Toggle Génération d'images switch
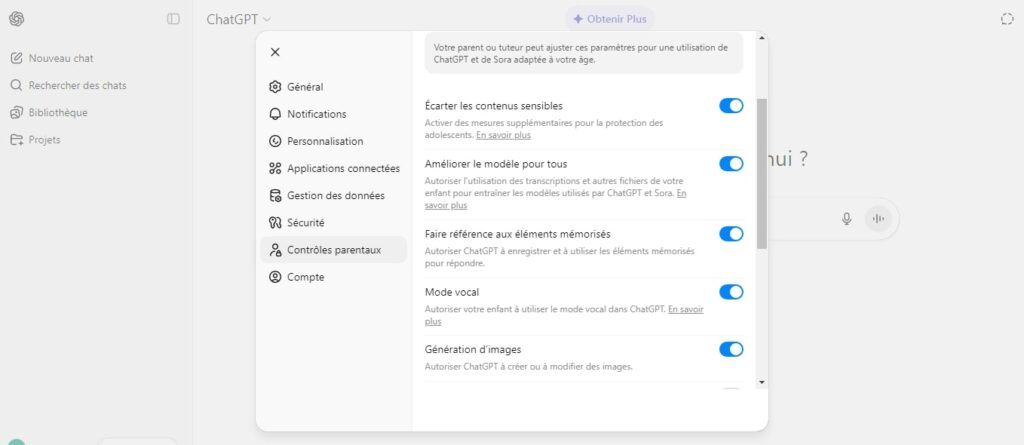Screen dimensions: 1024x445 click(x=731, y=349)
